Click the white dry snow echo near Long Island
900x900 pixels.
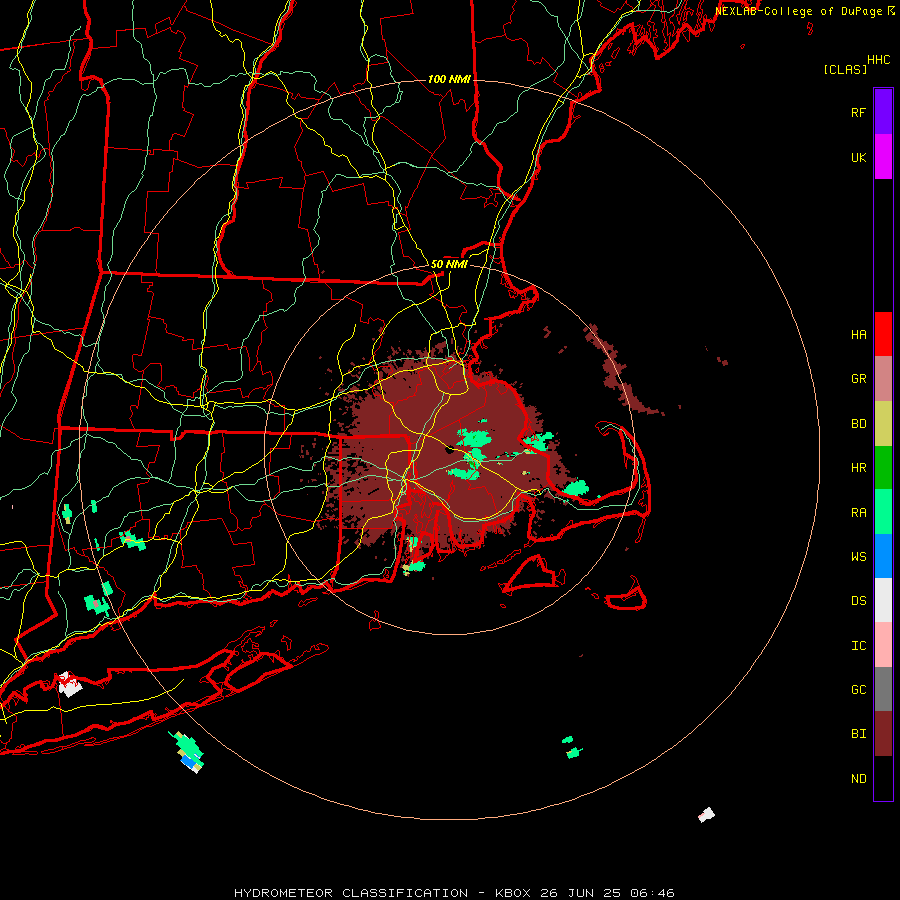(x=70, y=684)
